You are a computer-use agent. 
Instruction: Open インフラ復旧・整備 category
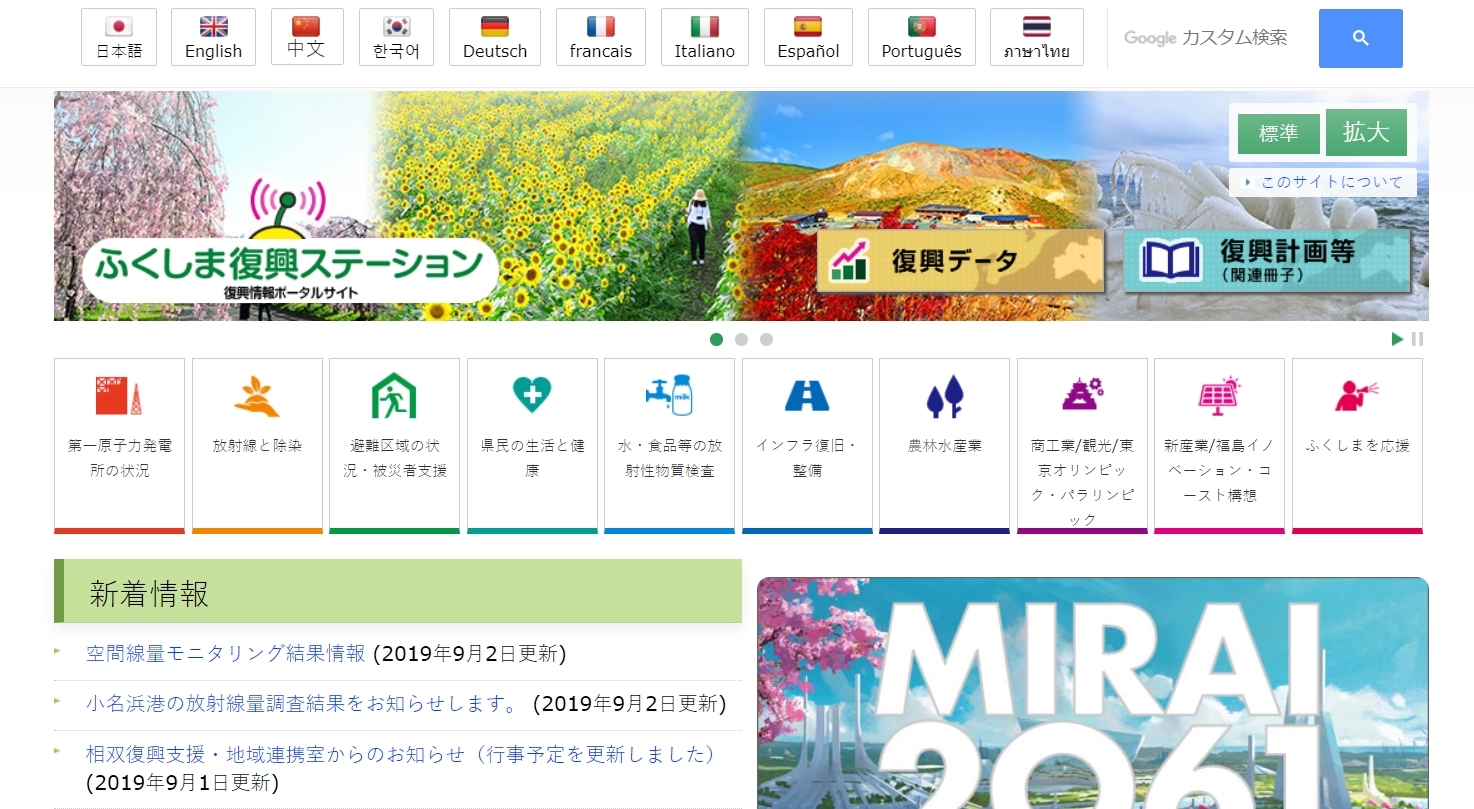tap(807, 446)
